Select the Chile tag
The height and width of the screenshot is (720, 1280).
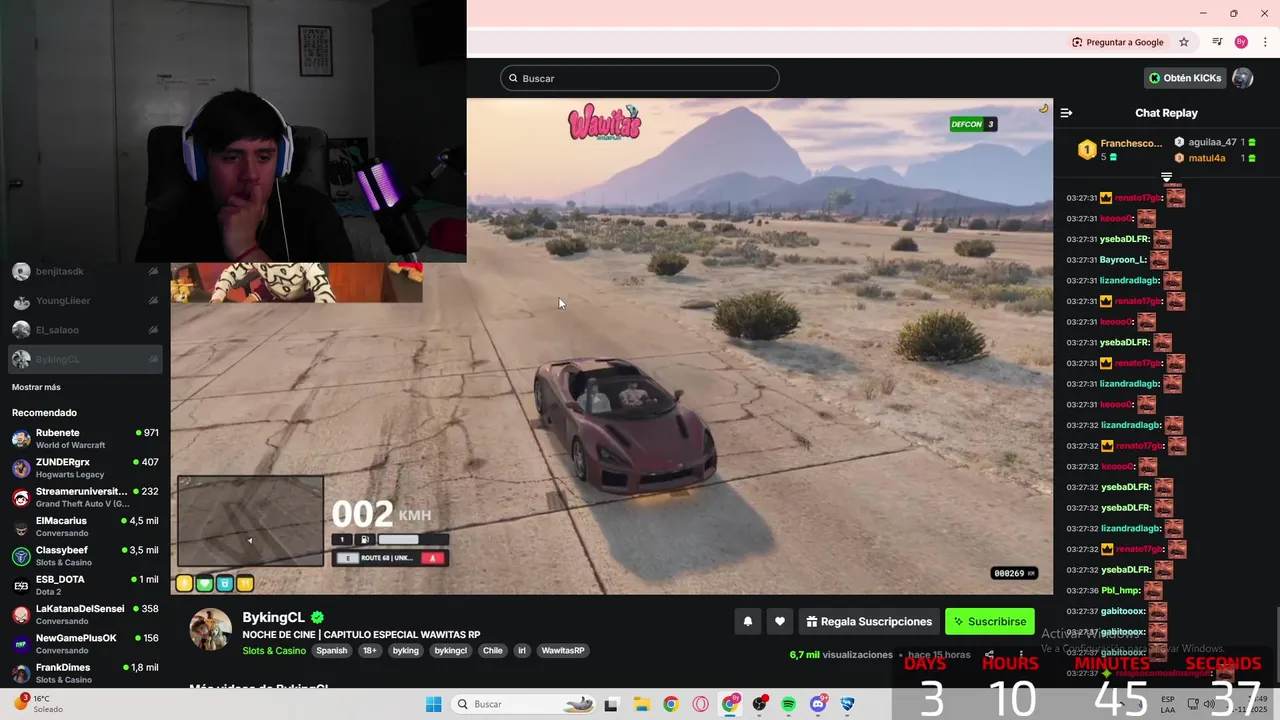(x=493, y=650)
